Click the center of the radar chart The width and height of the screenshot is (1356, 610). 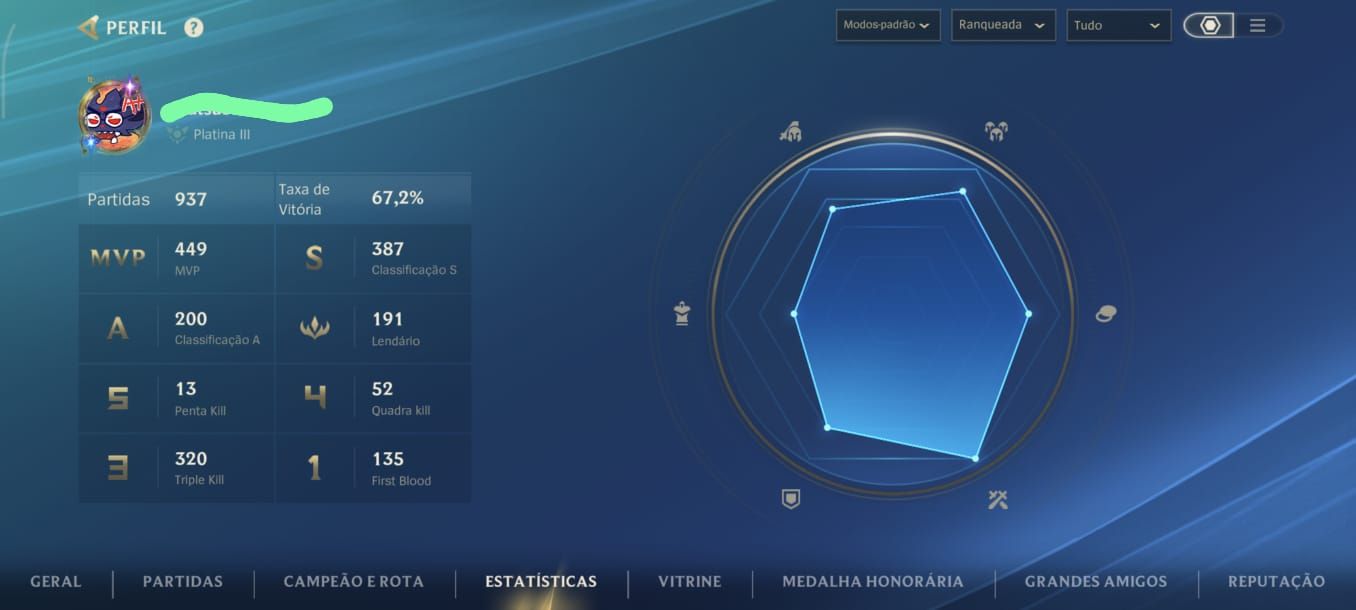[893, 314]
